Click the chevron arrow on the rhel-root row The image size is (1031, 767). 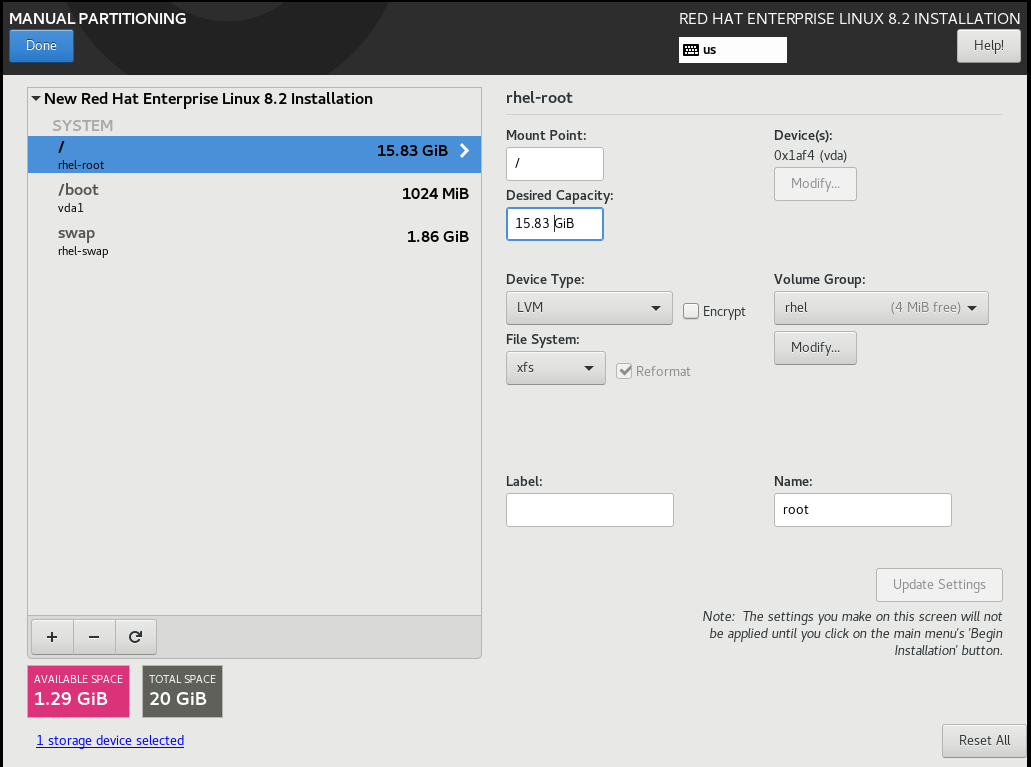[464, 151]
